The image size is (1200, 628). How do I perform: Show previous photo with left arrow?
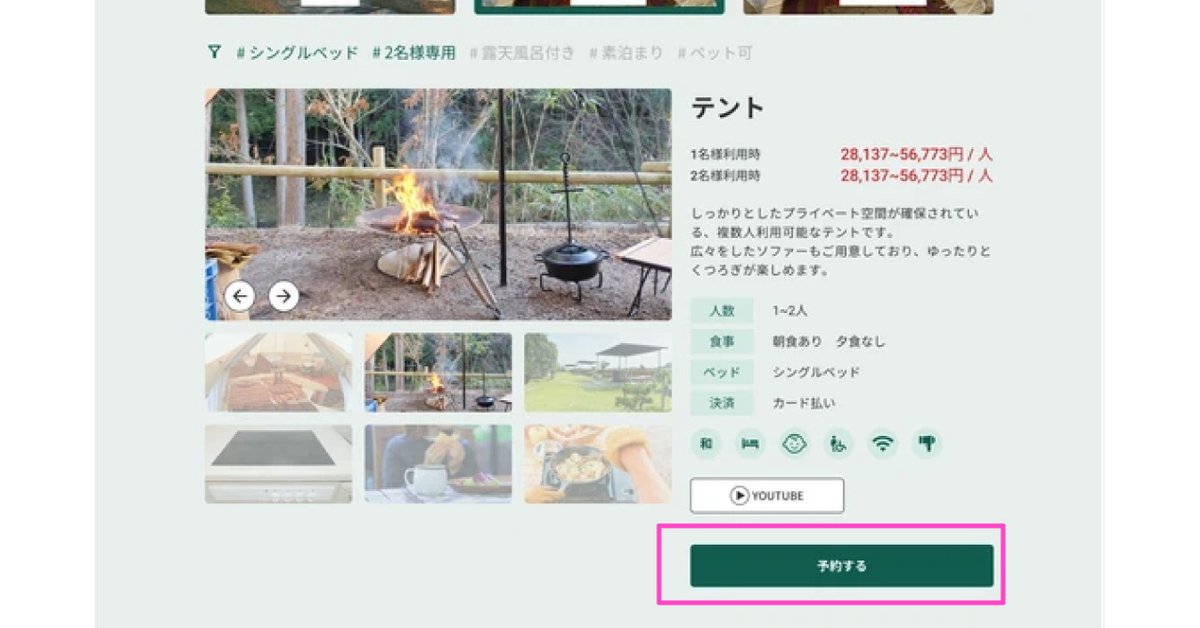(x=240, y=295)
